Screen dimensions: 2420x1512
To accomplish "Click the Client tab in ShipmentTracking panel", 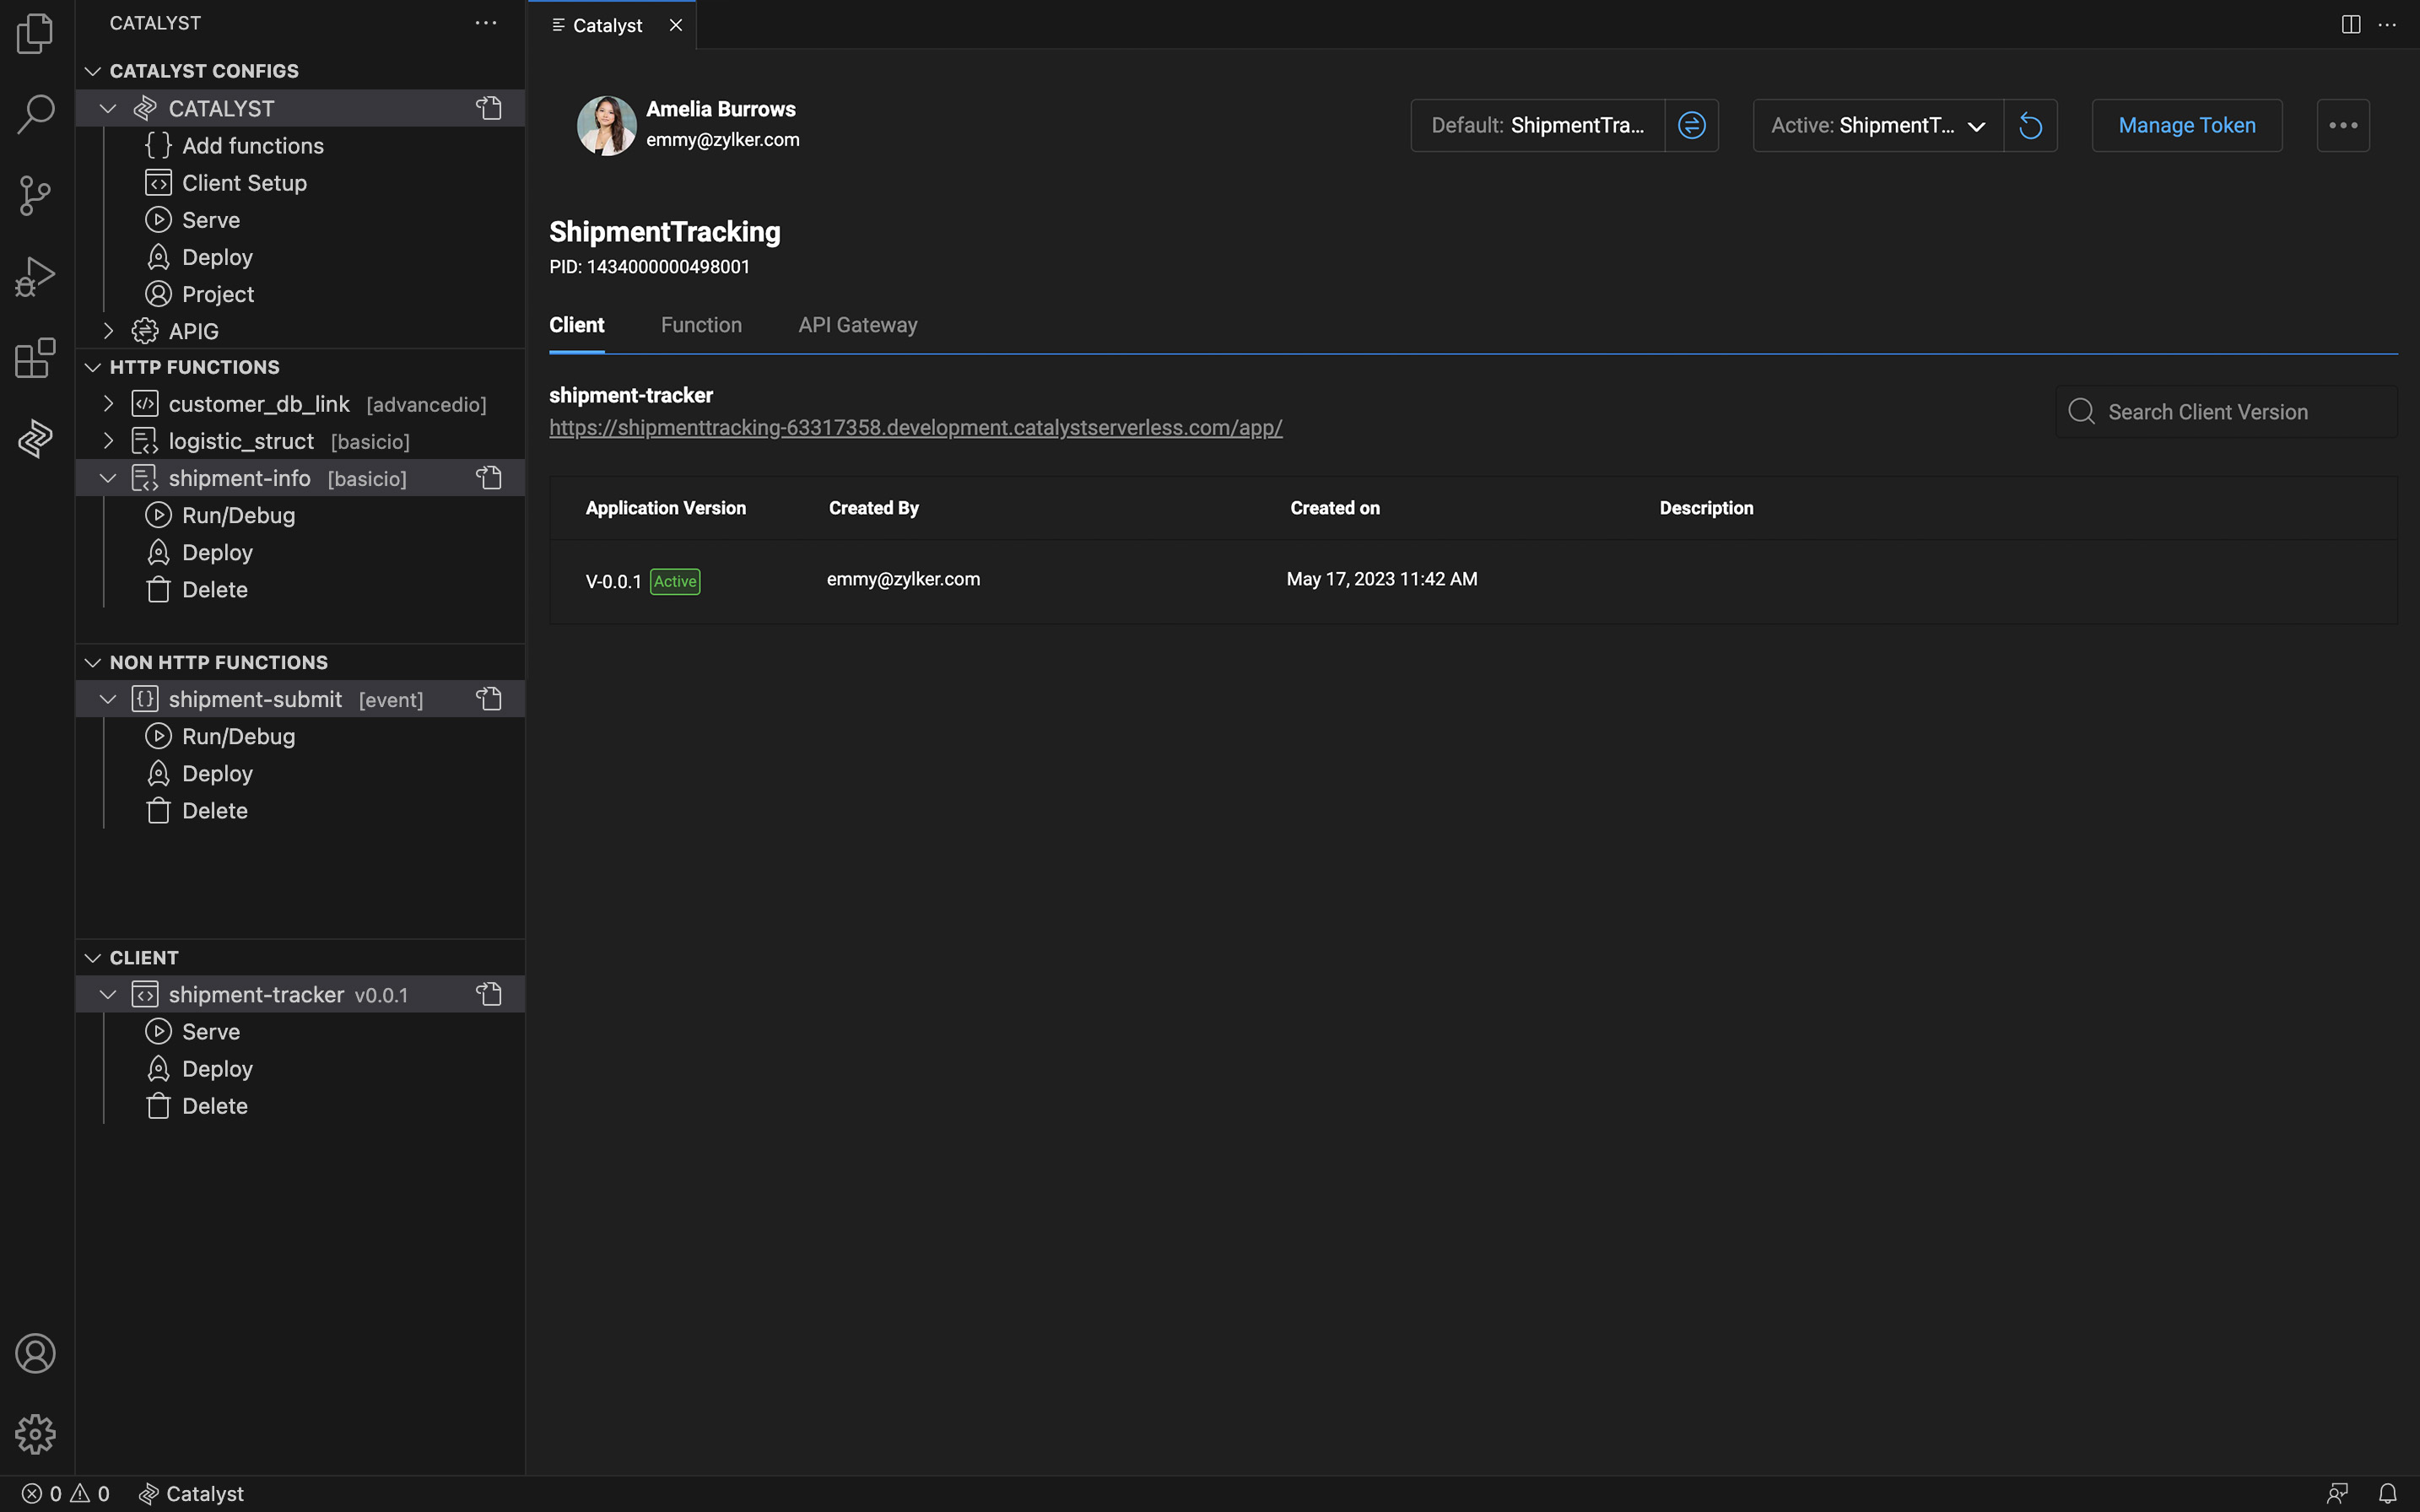I will [576, 324].
